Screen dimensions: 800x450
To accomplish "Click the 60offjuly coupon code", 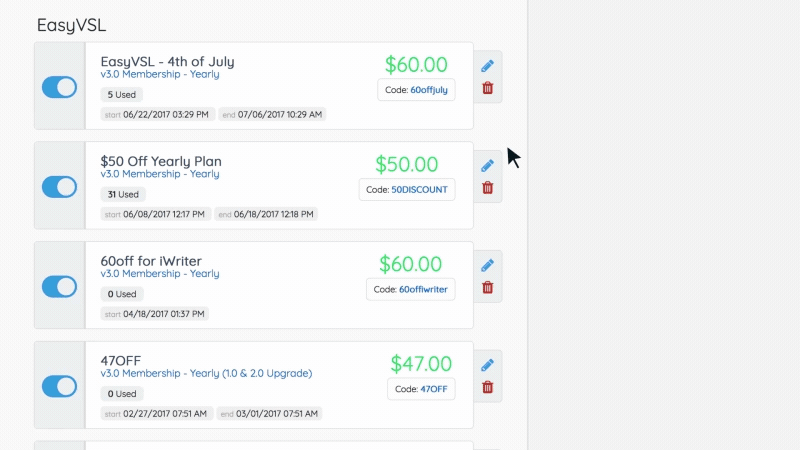I will (429, 90).
